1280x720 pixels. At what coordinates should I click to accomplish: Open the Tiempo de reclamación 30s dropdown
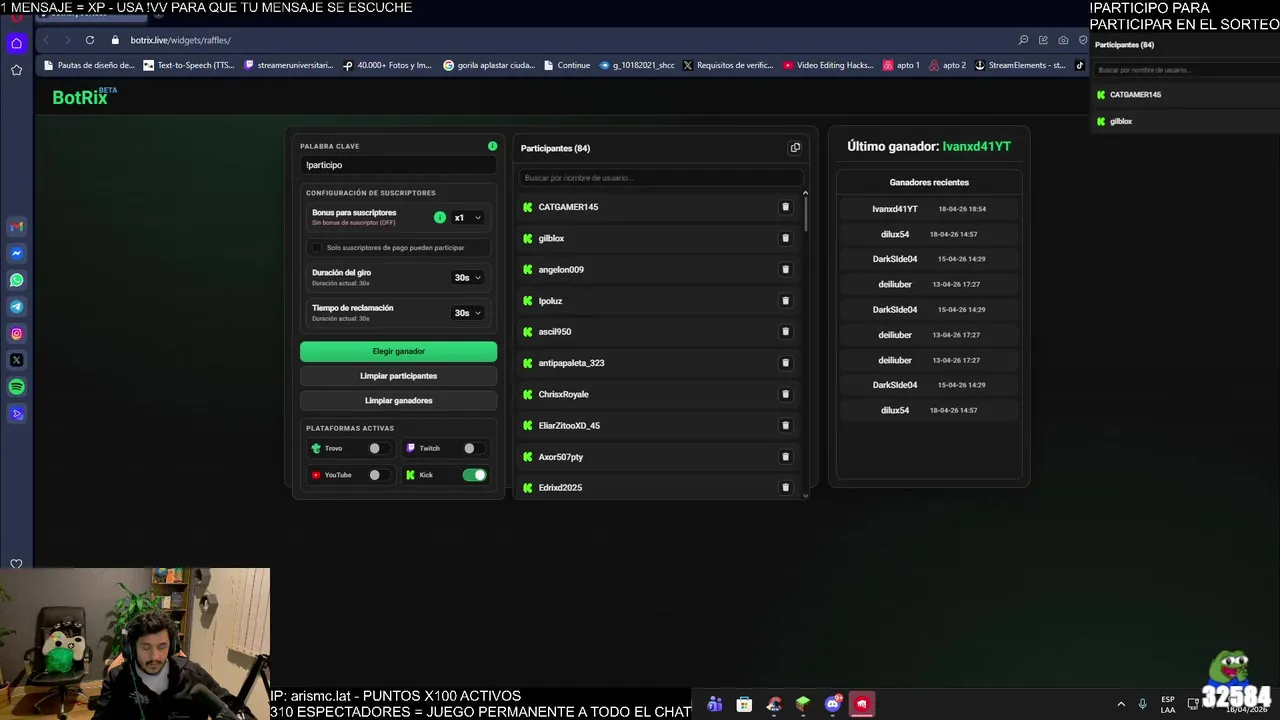click(467, 312)
